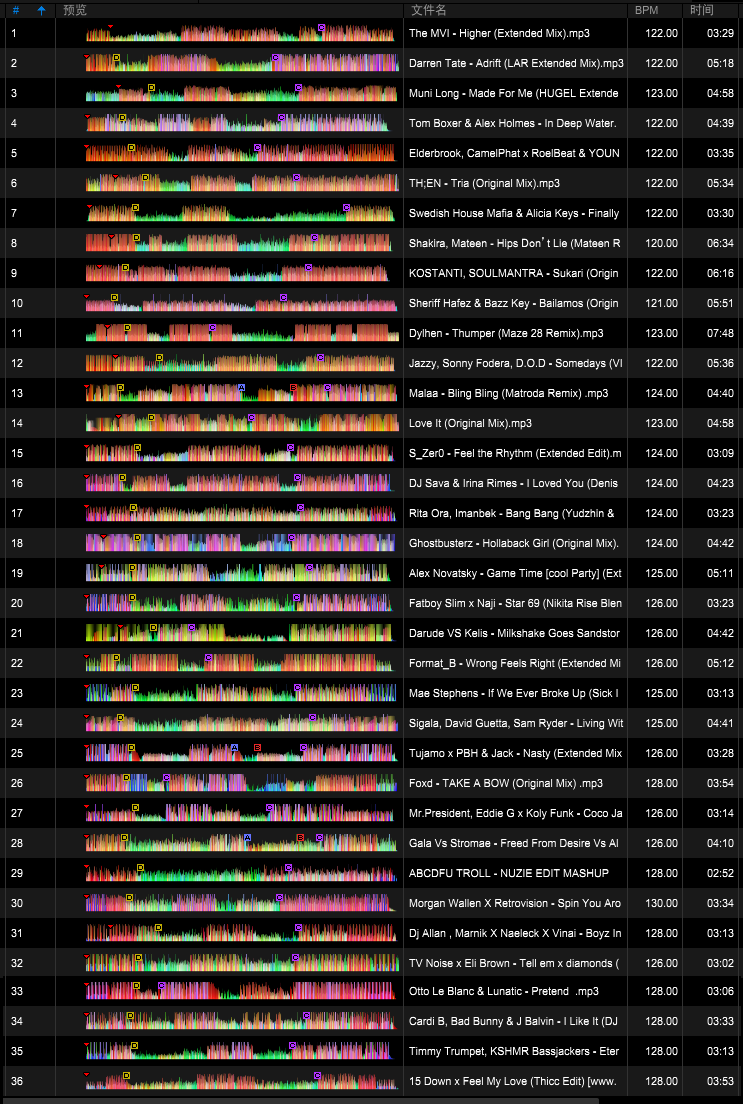
Task: Click the KOSTANTI, SOULMANTRA - Sukari waveform preview
Action: point(237,273)
